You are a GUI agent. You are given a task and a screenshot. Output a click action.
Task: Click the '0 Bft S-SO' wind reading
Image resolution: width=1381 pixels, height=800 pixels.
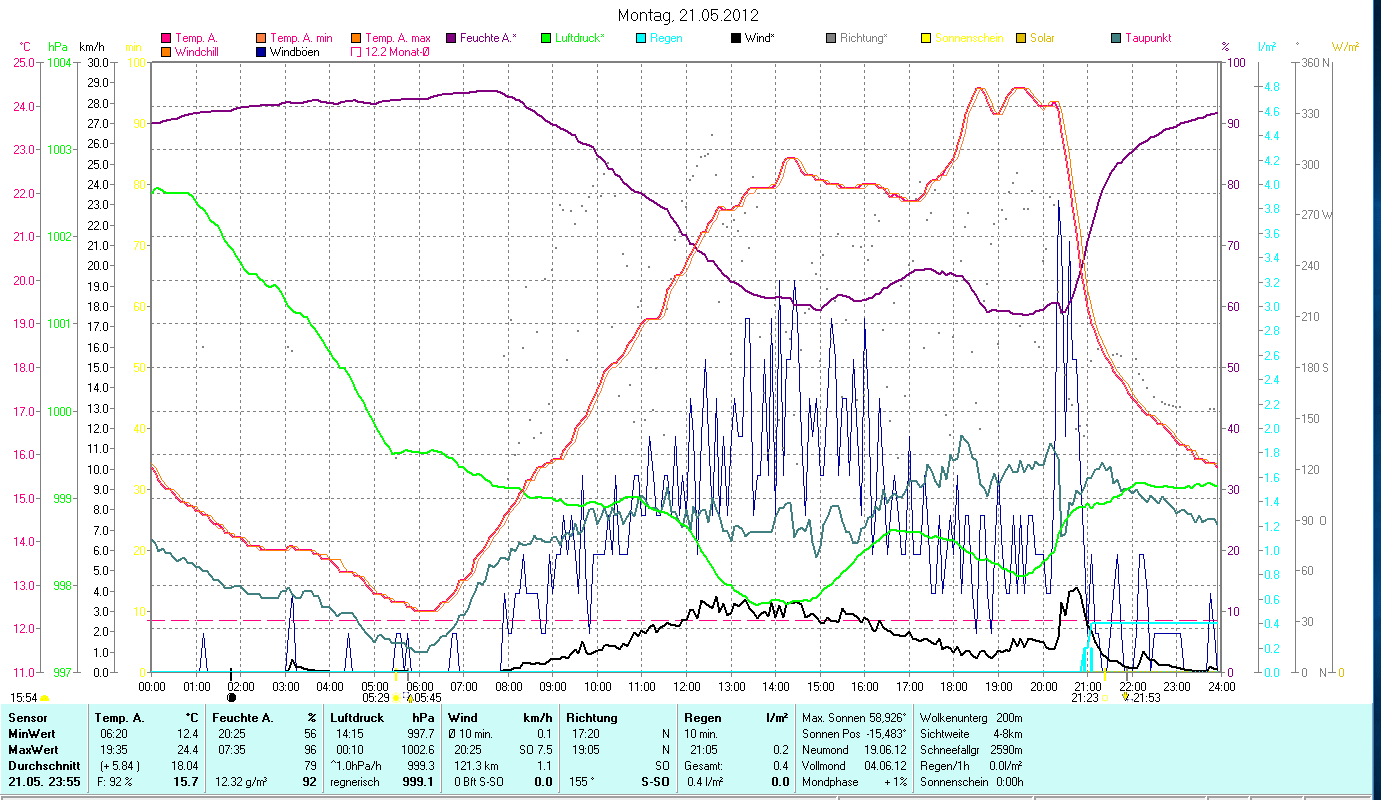(x=480, y=782)
